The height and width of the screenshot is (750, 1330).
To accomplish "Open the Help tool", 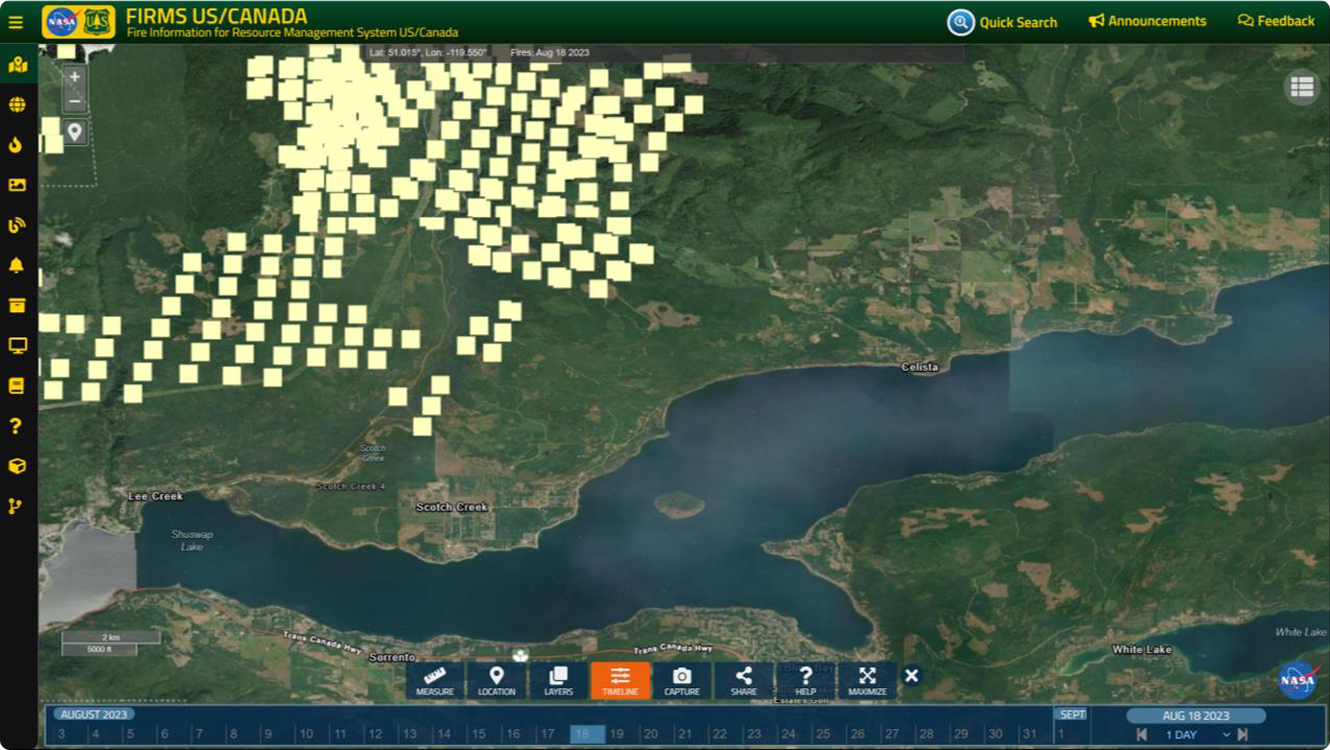I will [806, 680].
